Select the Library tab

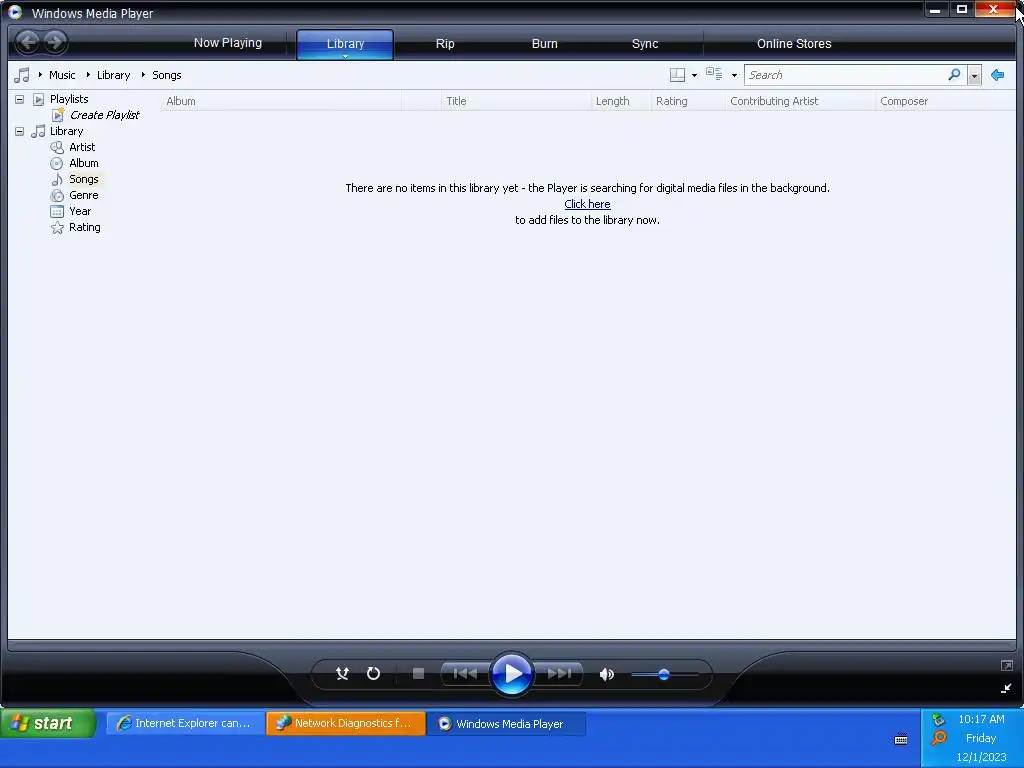(x=345, y=43)
